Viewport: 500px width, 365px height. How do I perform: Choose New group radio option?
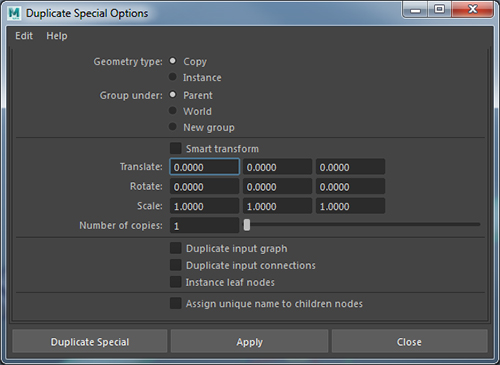tap(173, 126)
